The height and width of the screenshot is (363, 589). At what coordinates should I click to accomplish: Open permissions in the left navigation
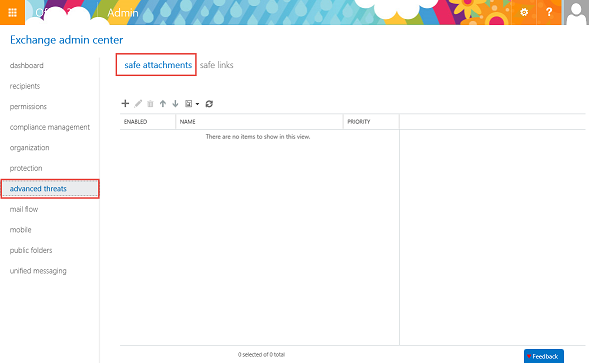pos(28,107)
